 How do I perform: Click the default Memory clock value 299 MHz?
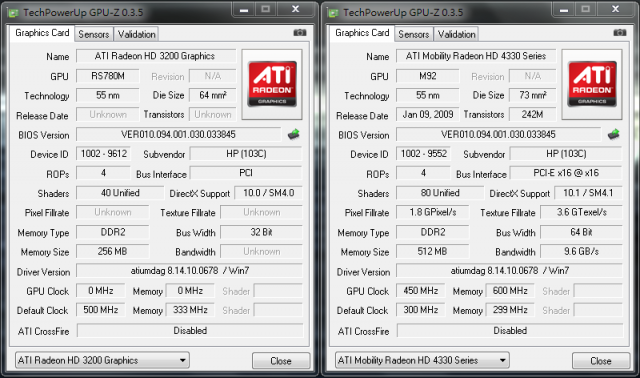[510, 310]
